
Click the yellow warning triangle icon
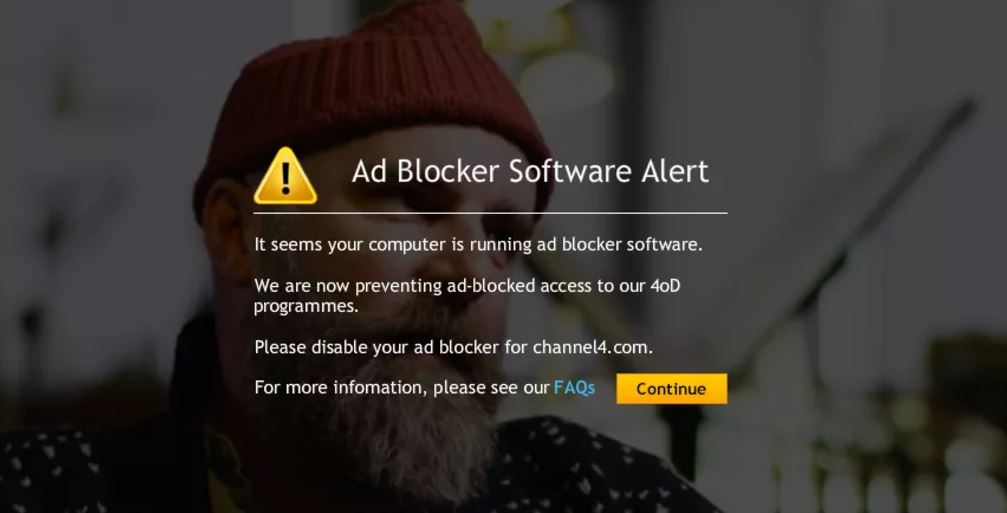(x=285, y=177)
